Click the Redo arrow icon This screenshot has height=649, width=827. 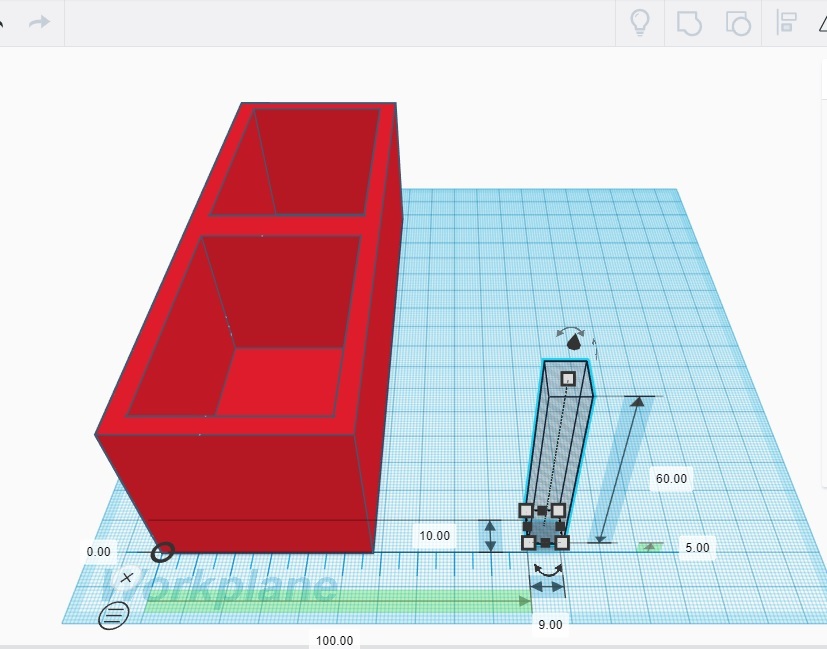coord(39,22)
